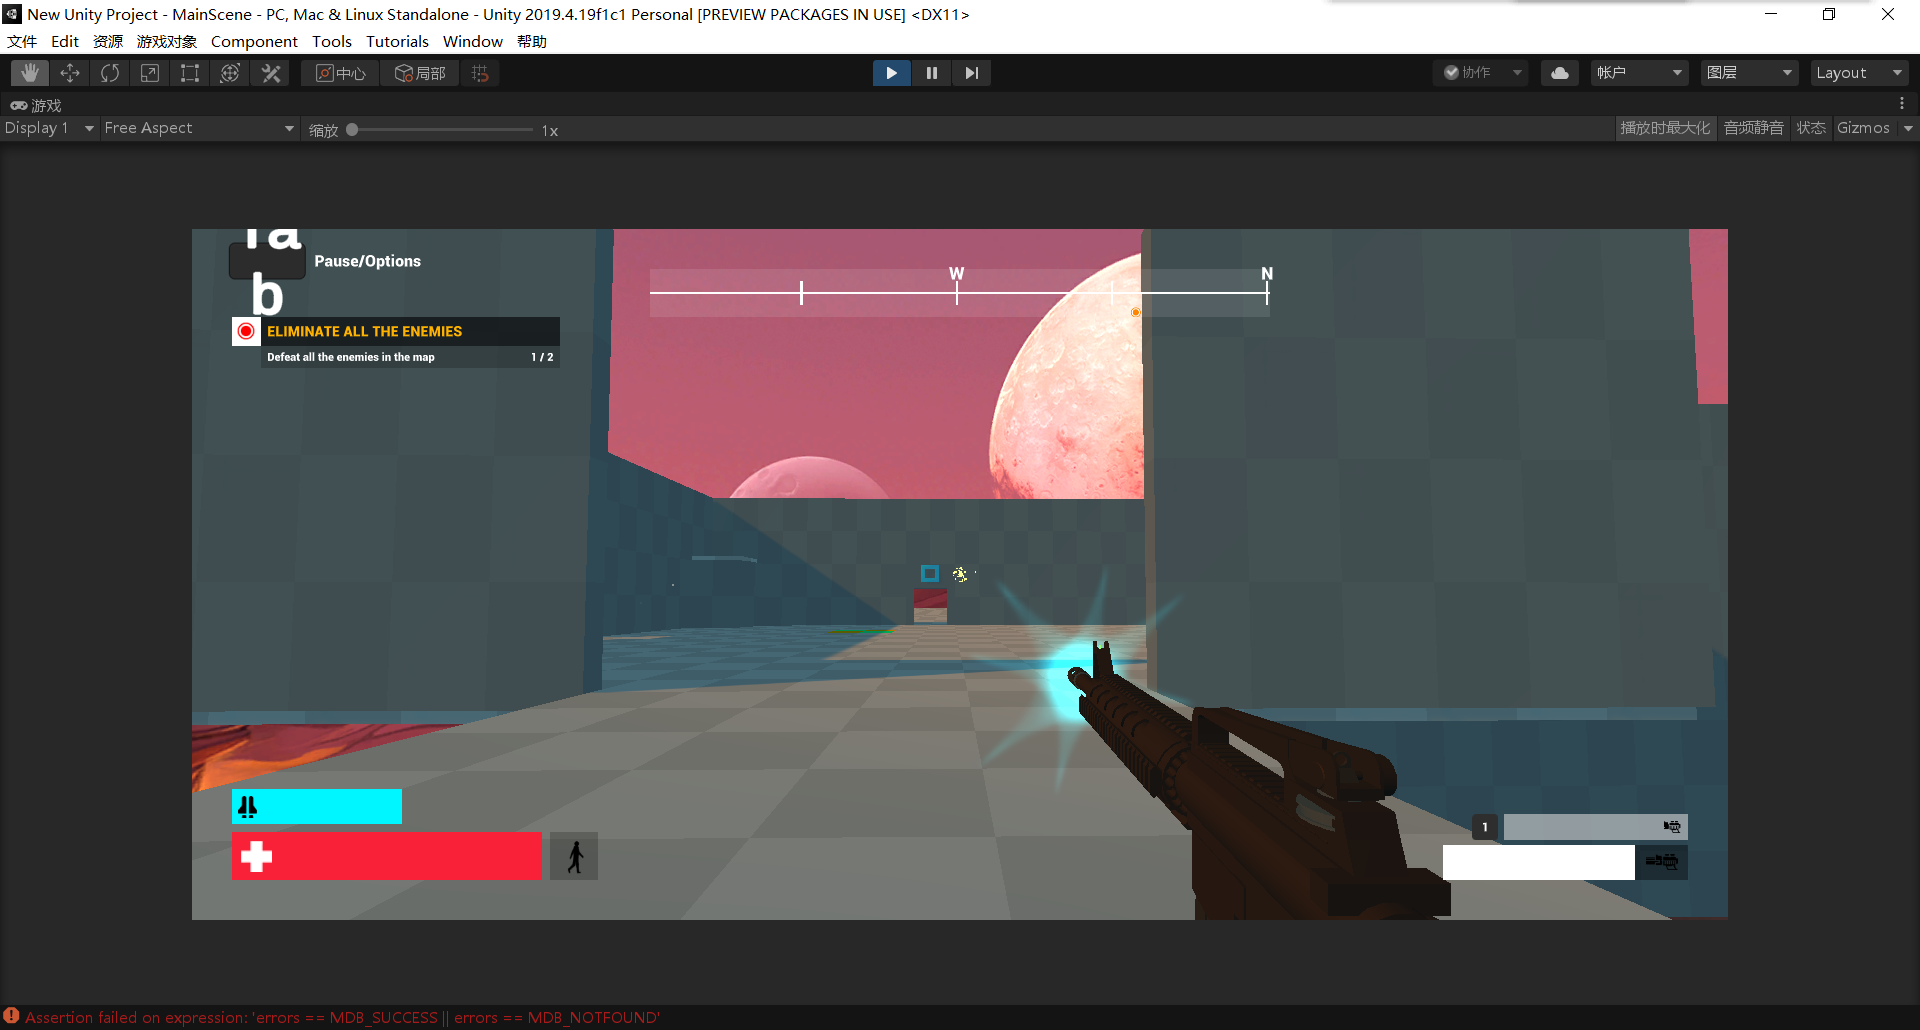This screenshot has width=1920, height=1030.
Task: Select the Rect Transform tool
Action: (x=189, y=72)
